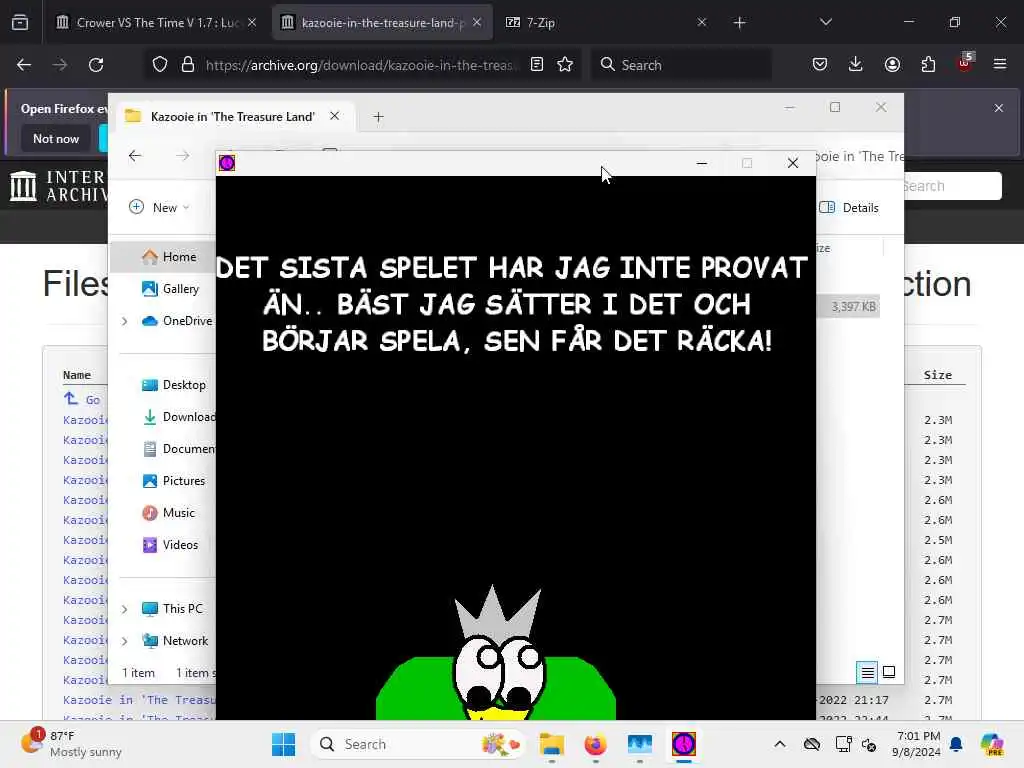Open the taskbar clock and date
The width and height of the screenshot is (1024, 768).
tap(917, 744)
